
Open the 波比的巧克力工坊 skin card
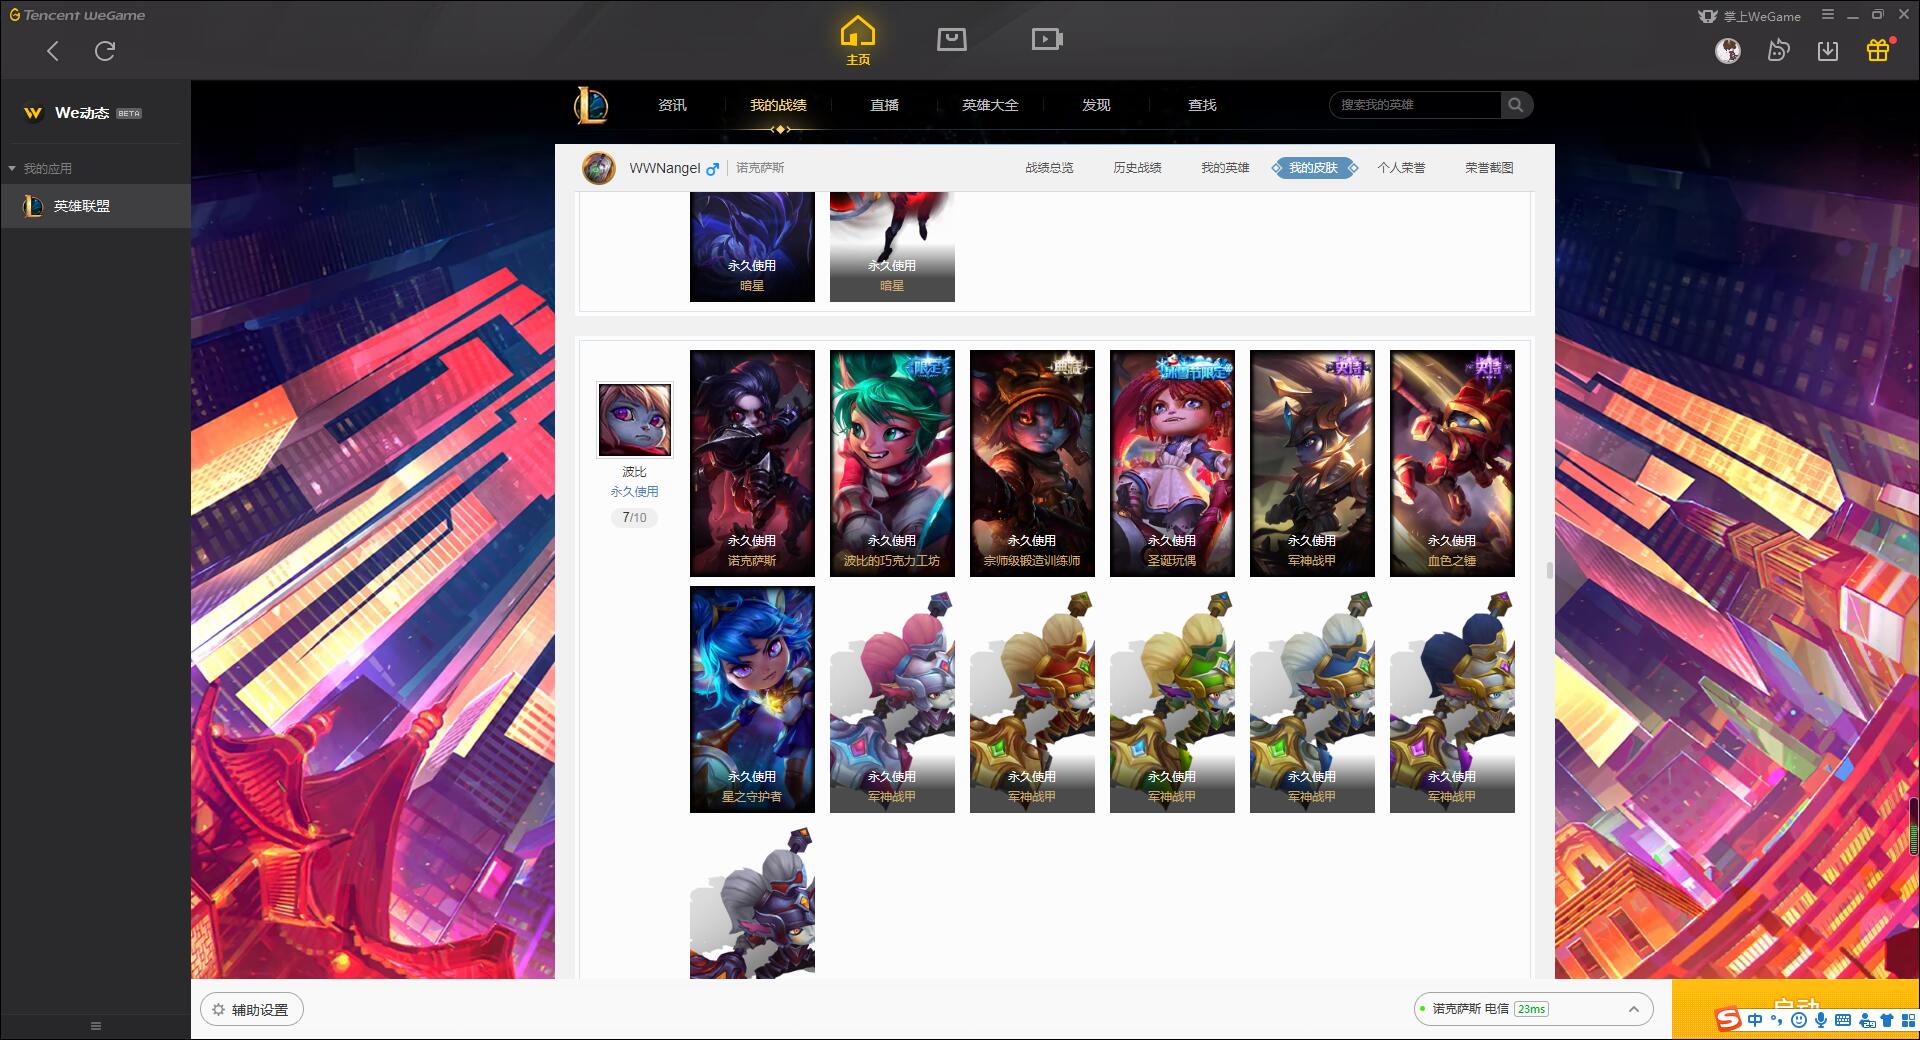click(x=892, y=463)
